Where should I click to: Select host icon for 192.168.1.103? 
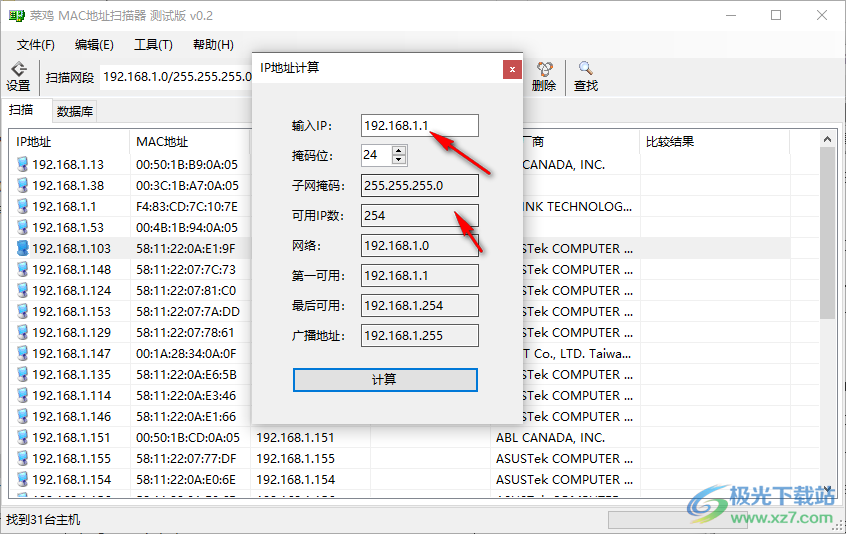click(x=23, y=248)
